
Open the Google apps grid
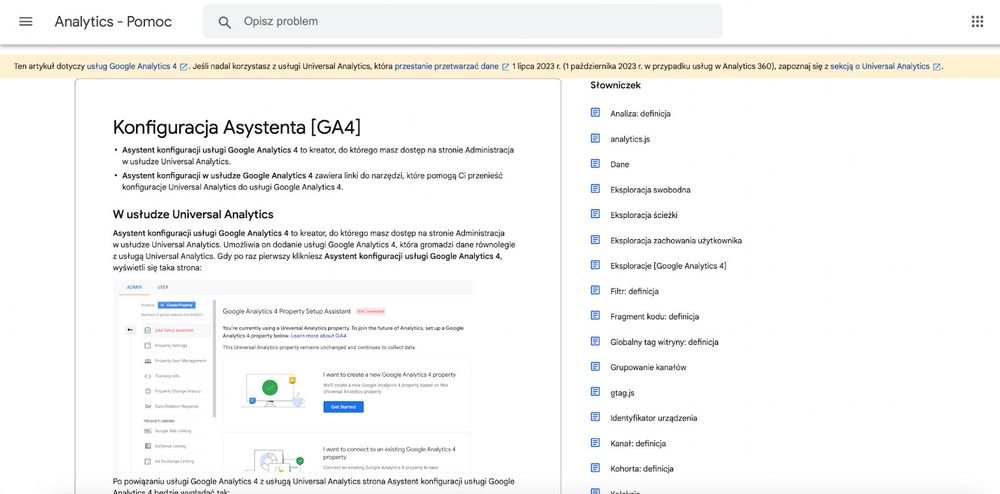977,22
